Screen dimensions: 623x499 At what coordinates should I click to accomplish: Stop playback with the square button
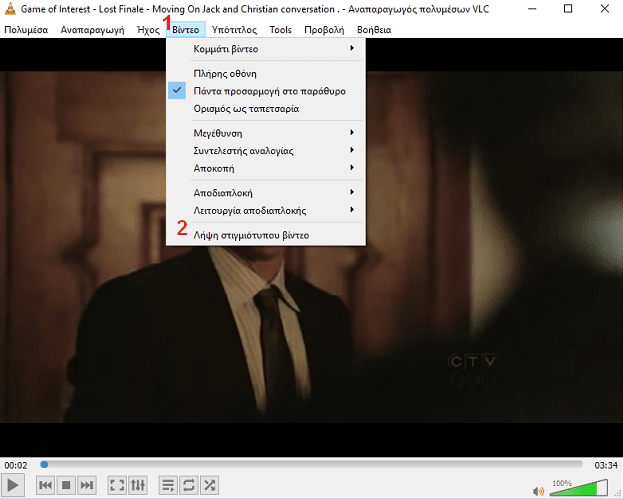coord(66,485)
